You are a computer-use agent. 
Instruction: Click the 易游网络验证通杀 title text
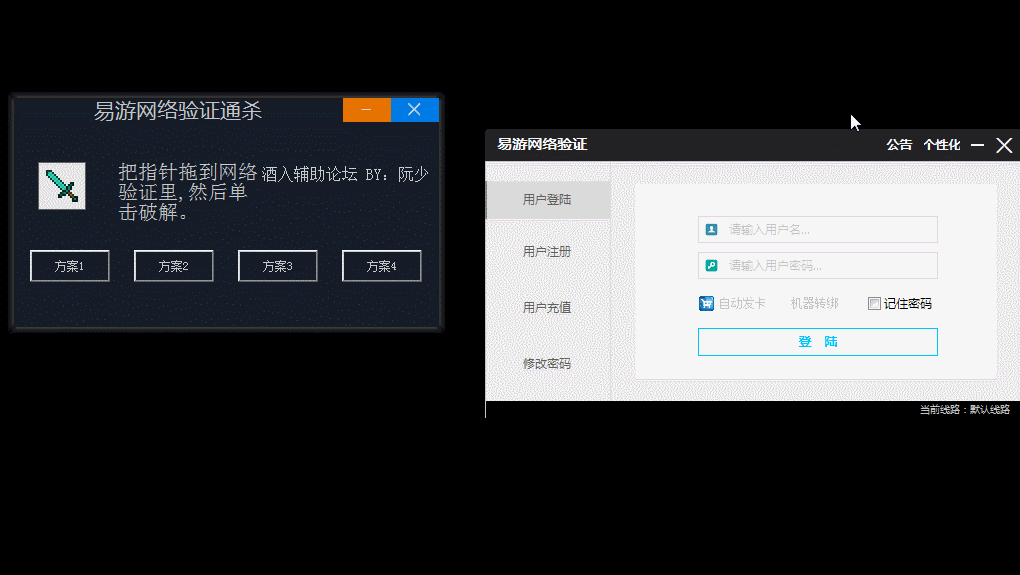tap(178, 111)
